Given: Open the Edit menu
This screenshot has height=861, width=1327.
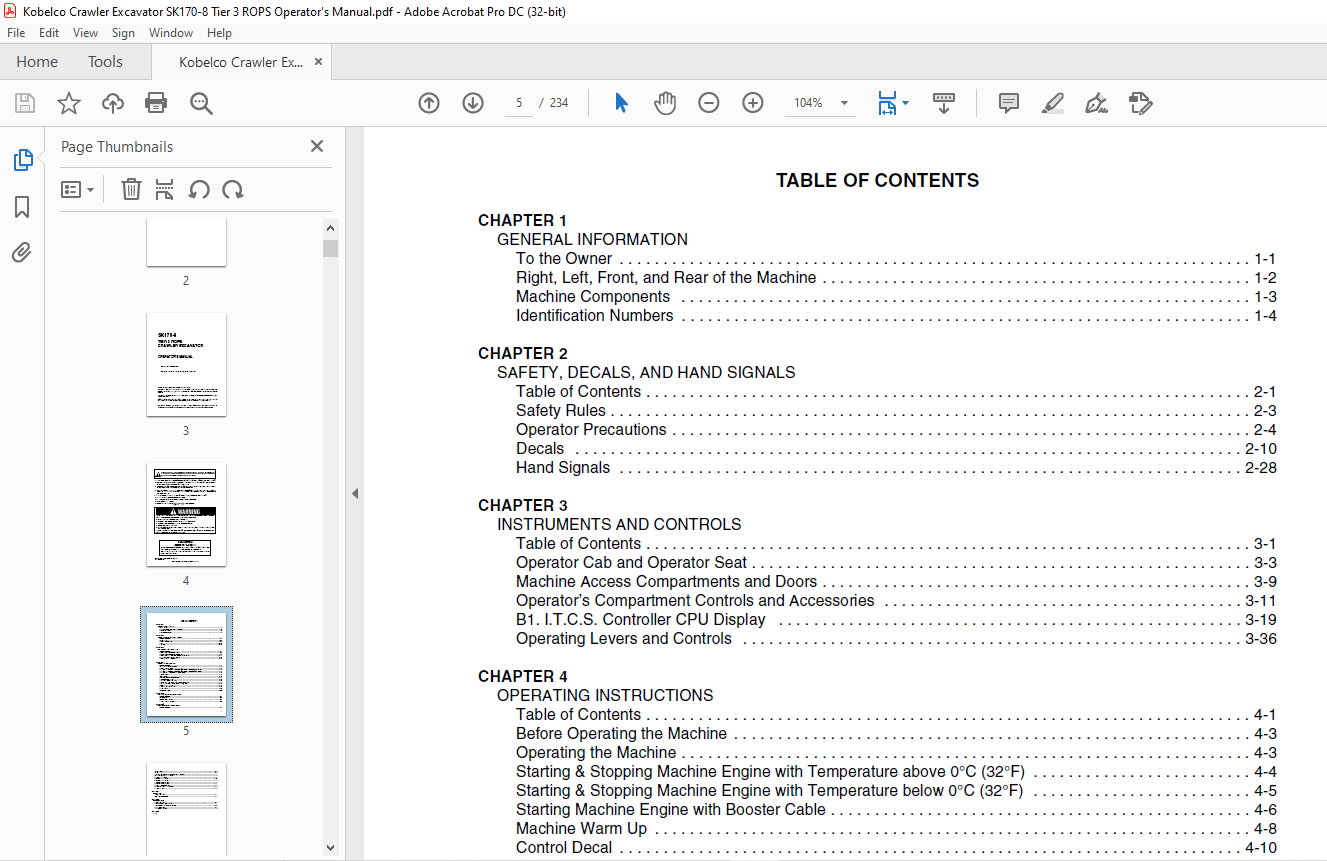Looking at the screenshot, I should coord(49,33).
